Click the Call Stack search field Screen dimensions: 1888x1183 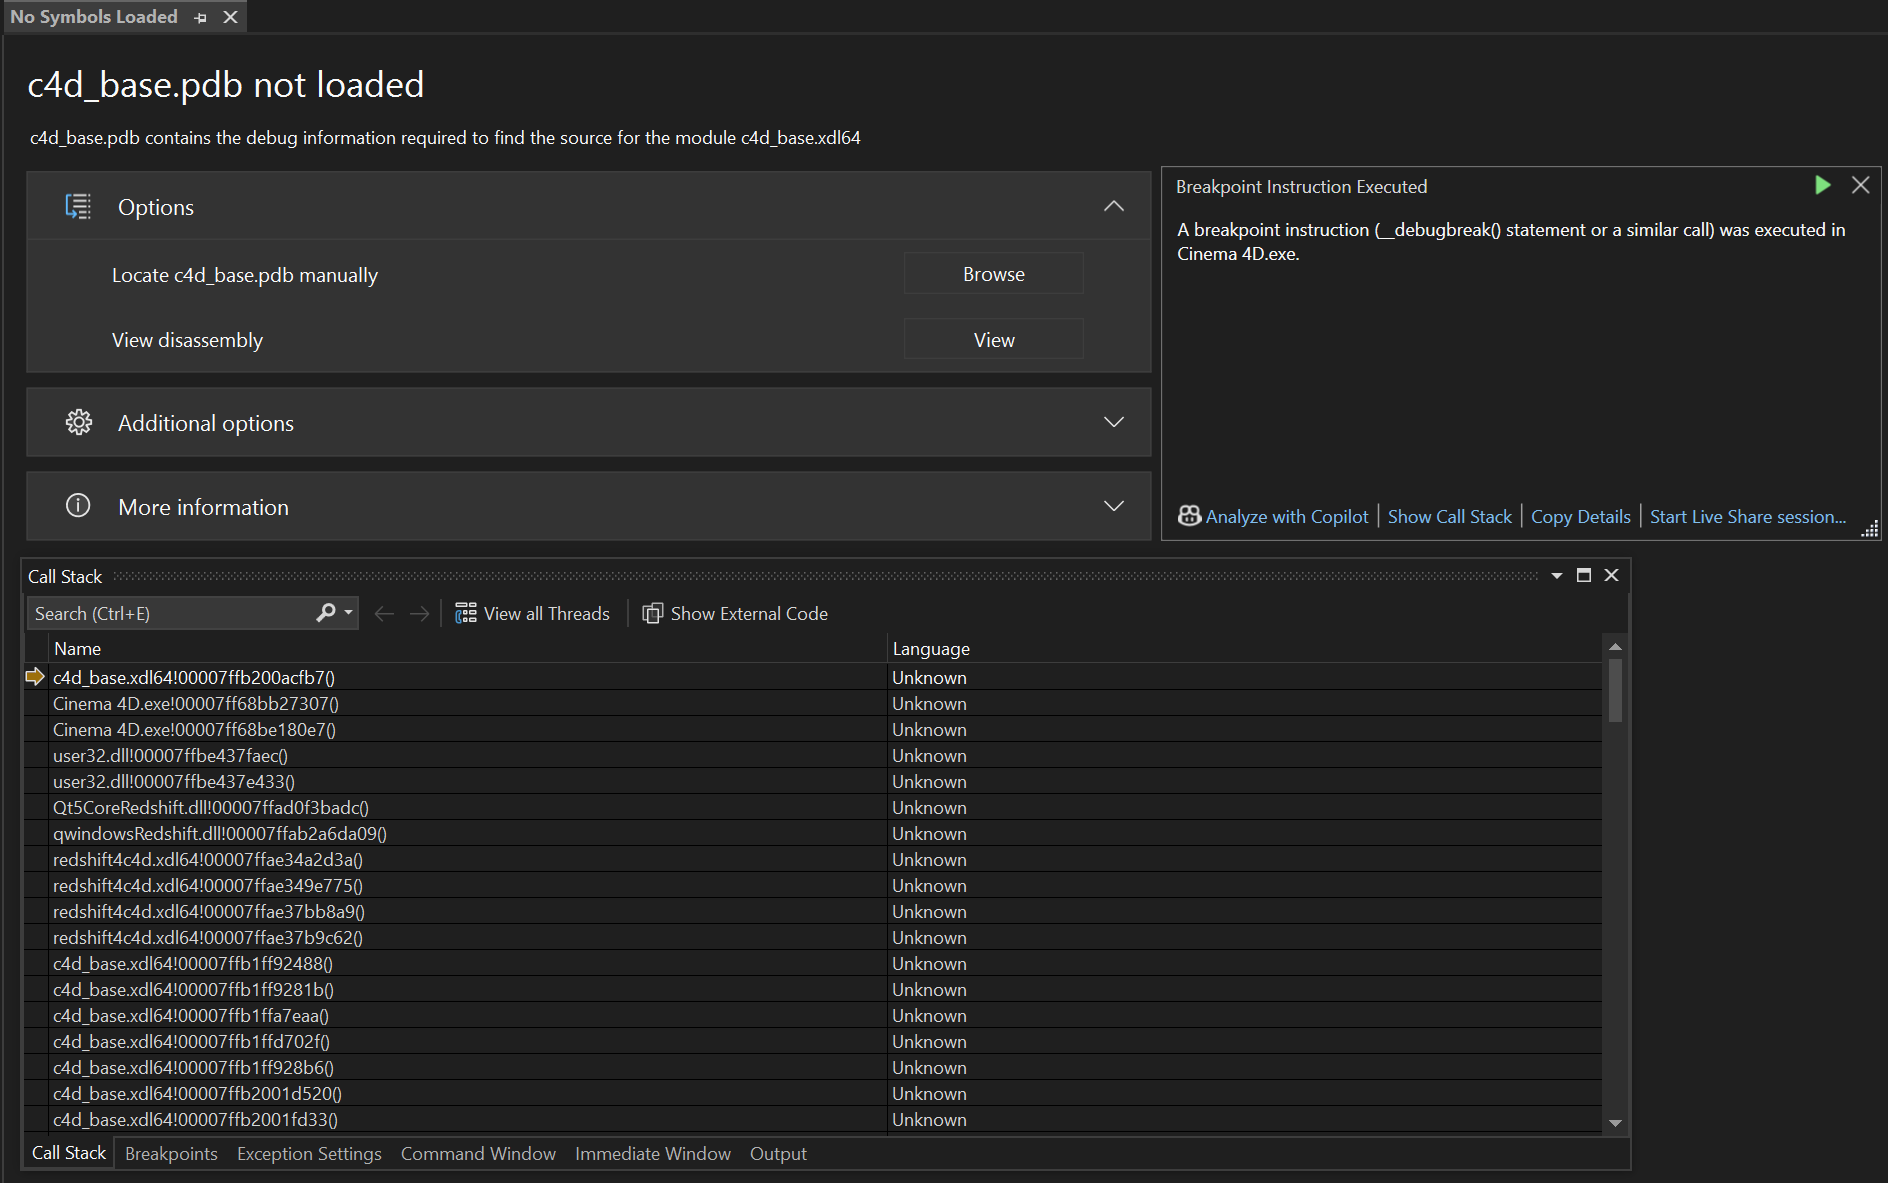pyautogui.click(x=170, y=613)
